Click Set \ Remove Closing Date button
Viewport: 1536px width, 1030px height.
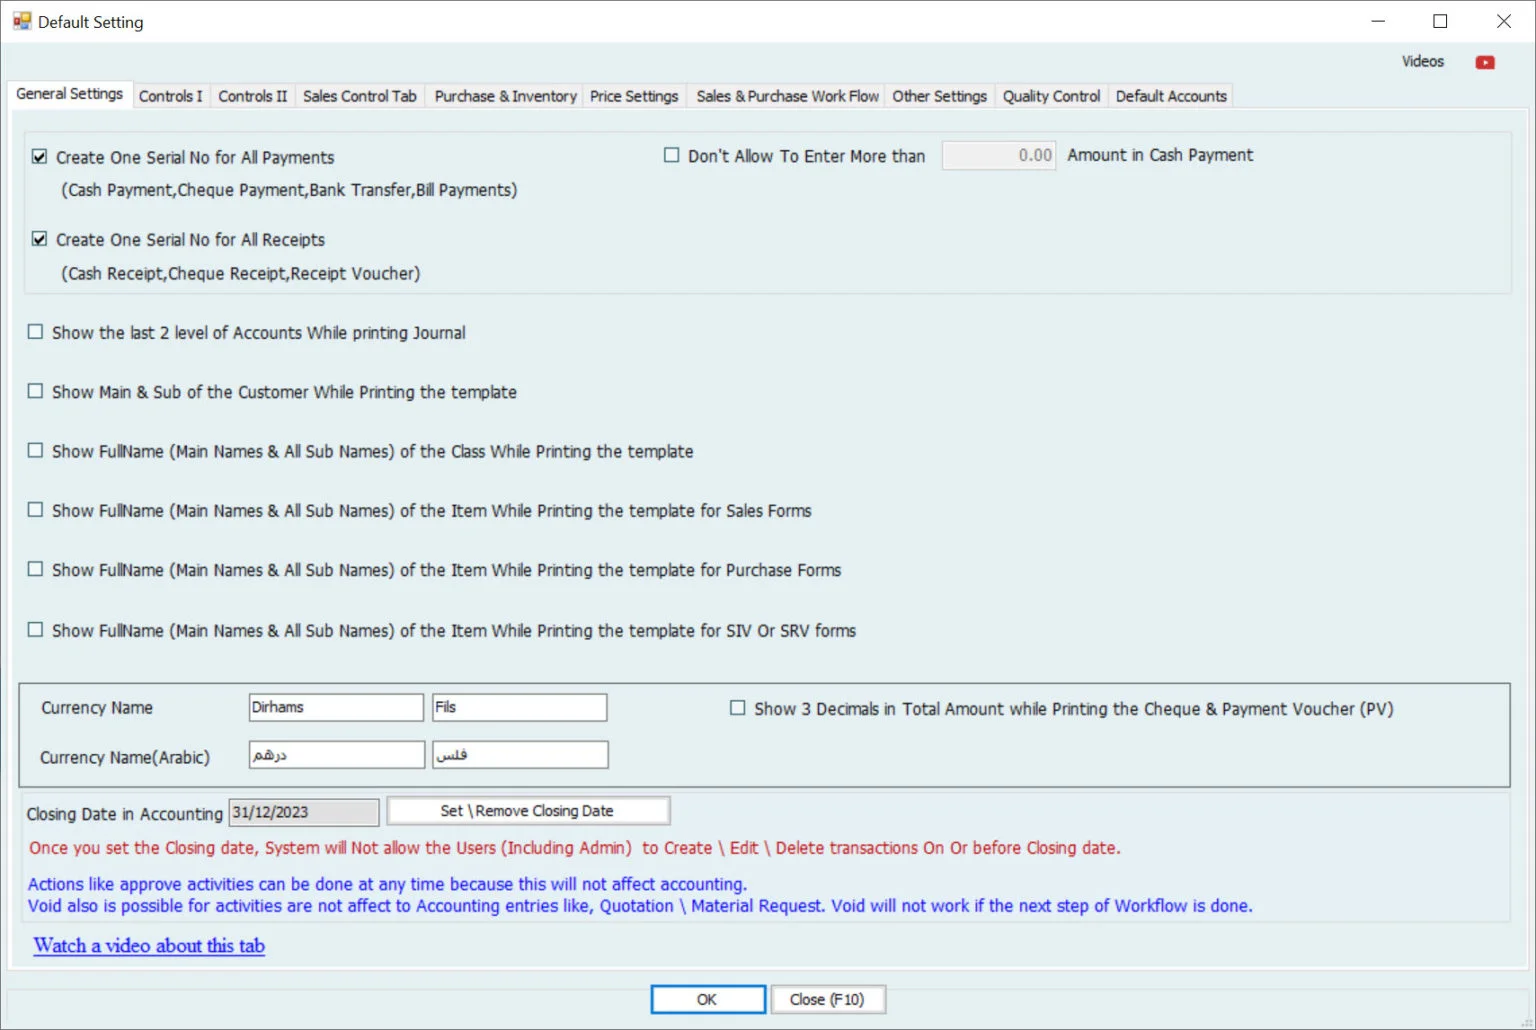pyautogui.click(x=527, y=811)
